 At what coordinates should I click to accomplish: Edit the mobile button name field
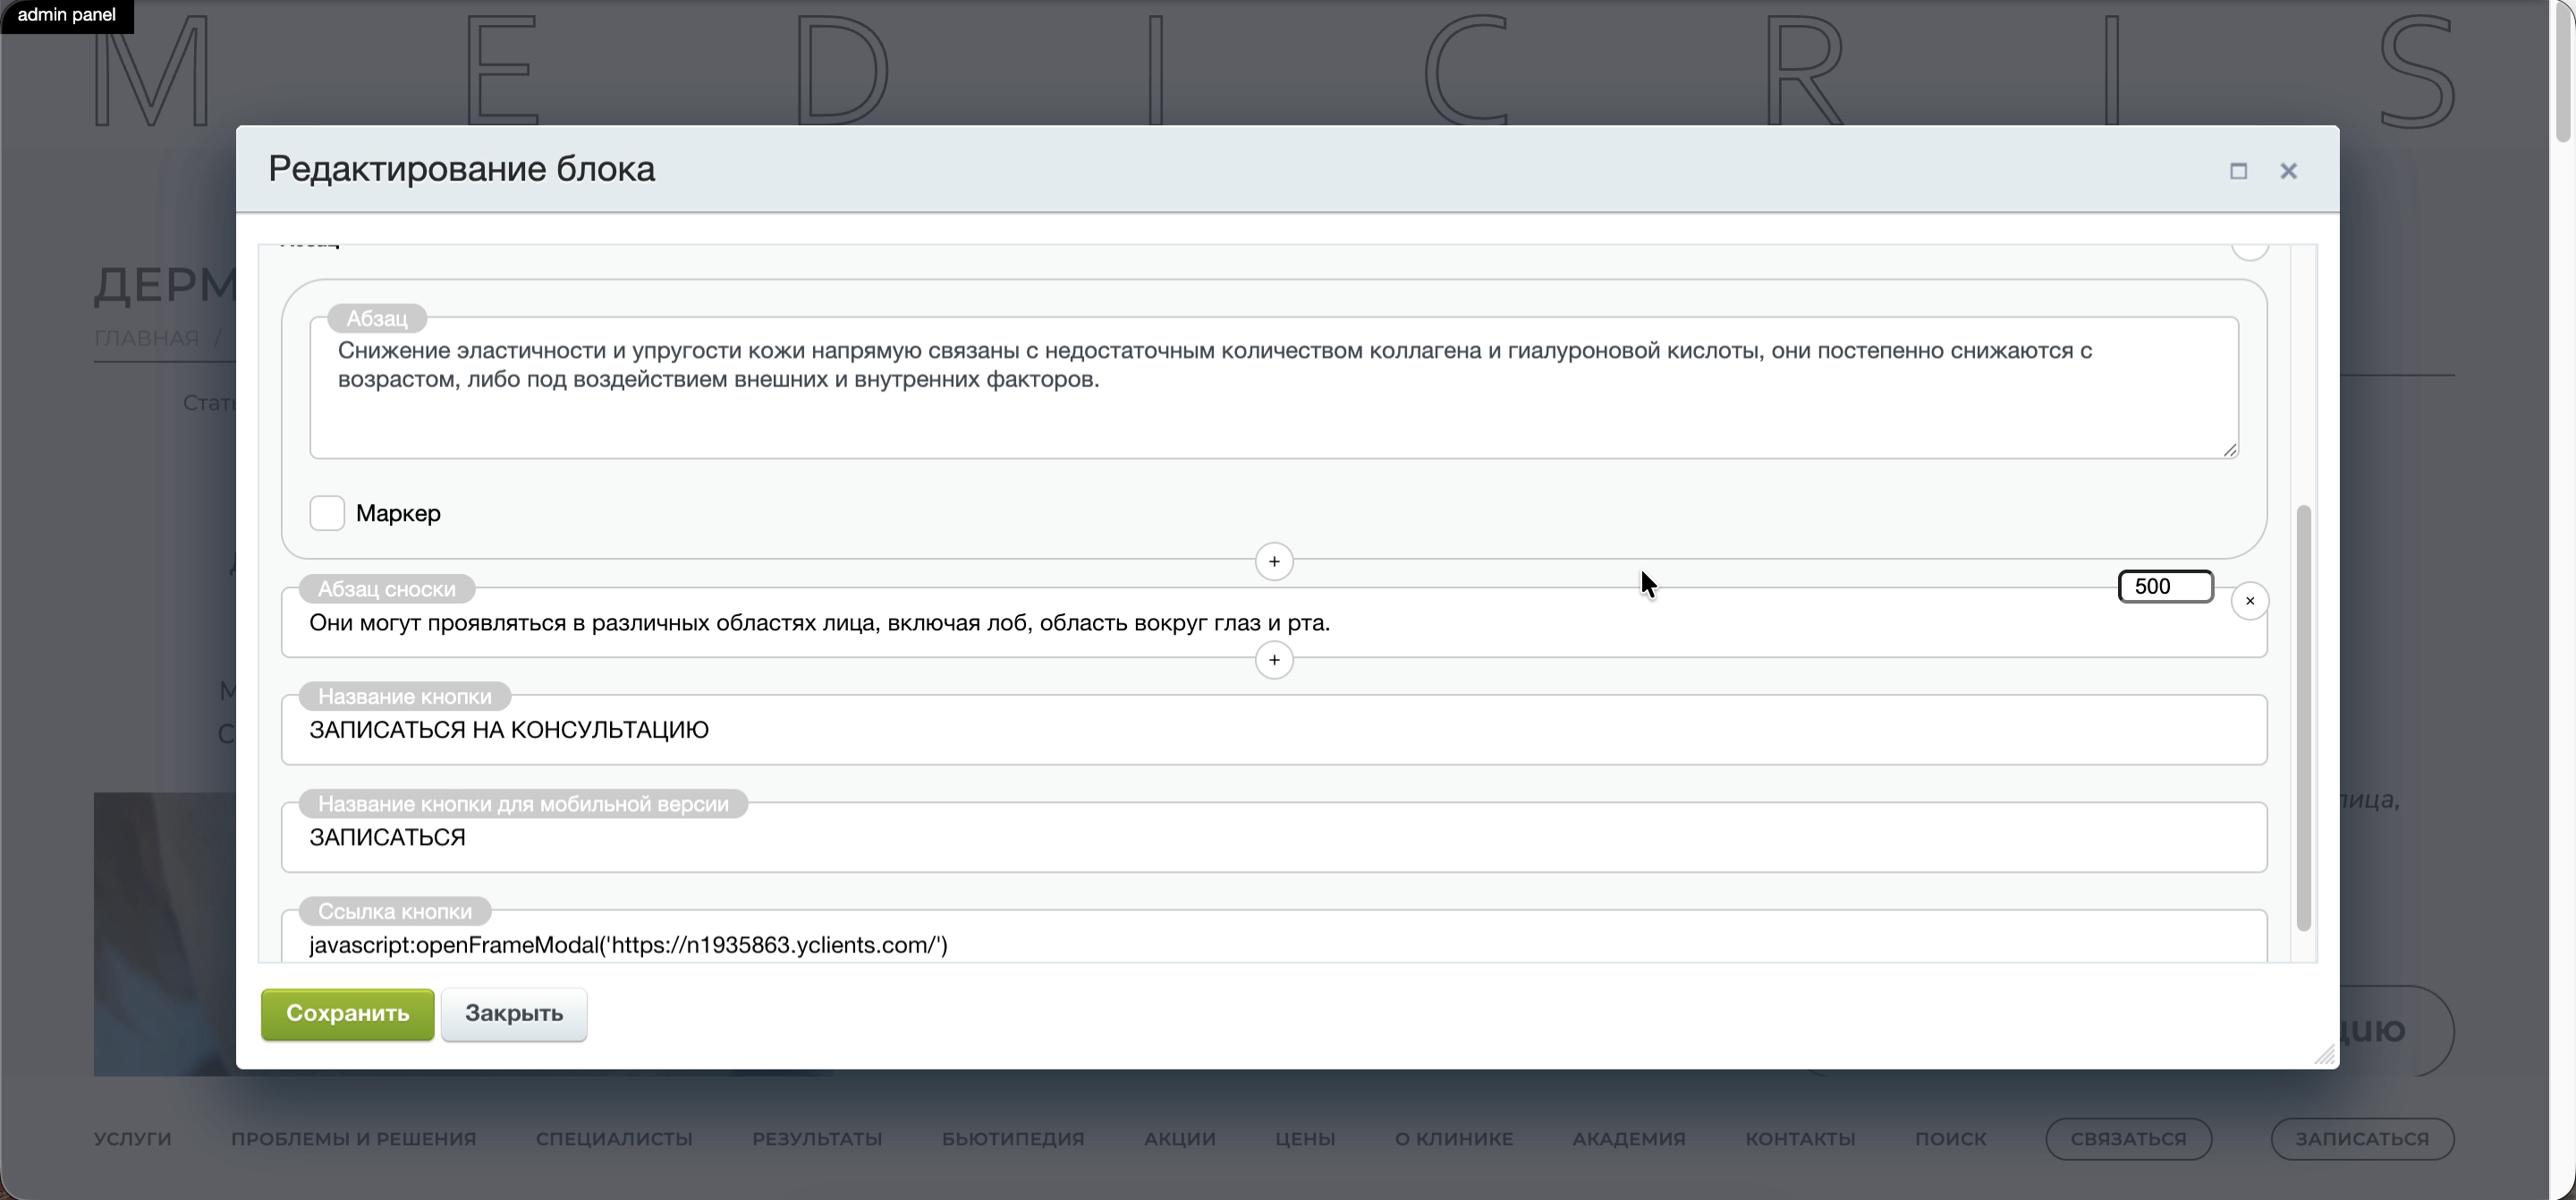click(x=1274, y=837)
